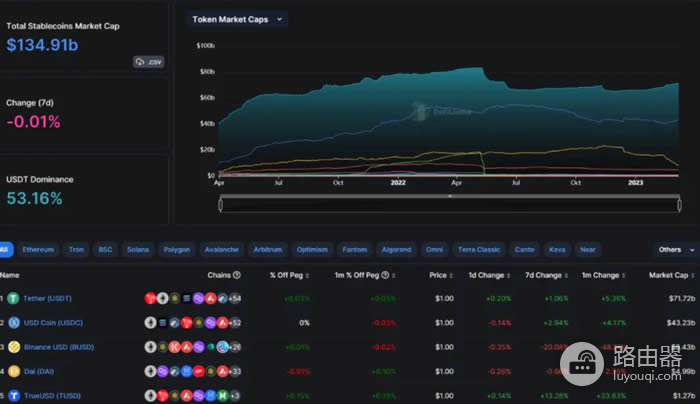Viewport: 700px width, 404px height.
Task: Open the USD Coin (USDC) link
Action: click(x=53, y=322)
